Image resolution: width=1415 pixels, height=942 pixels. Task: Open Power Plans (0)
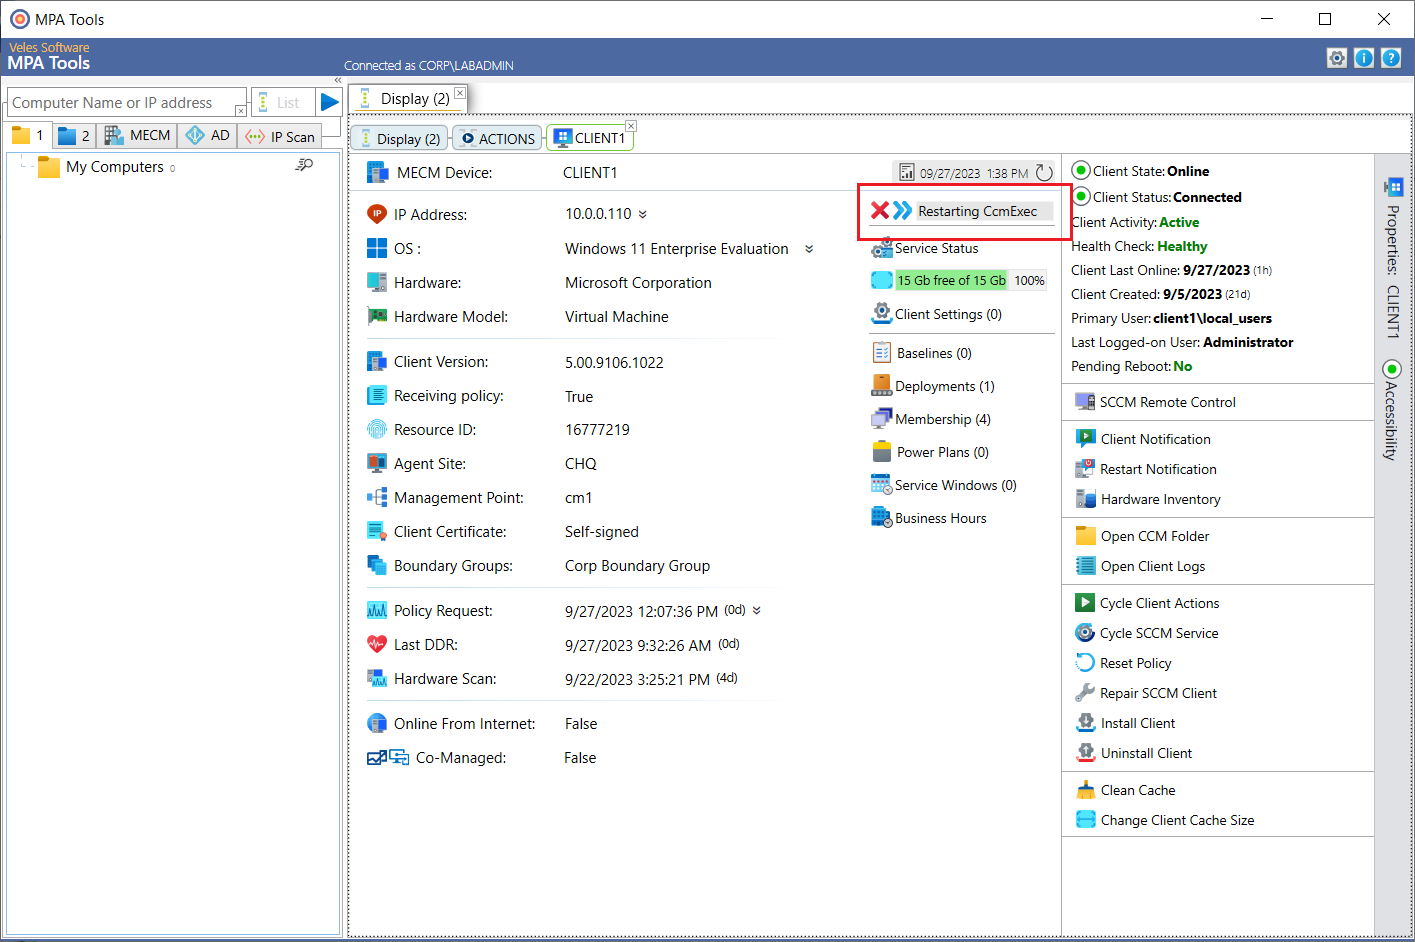tap(942, 452)
